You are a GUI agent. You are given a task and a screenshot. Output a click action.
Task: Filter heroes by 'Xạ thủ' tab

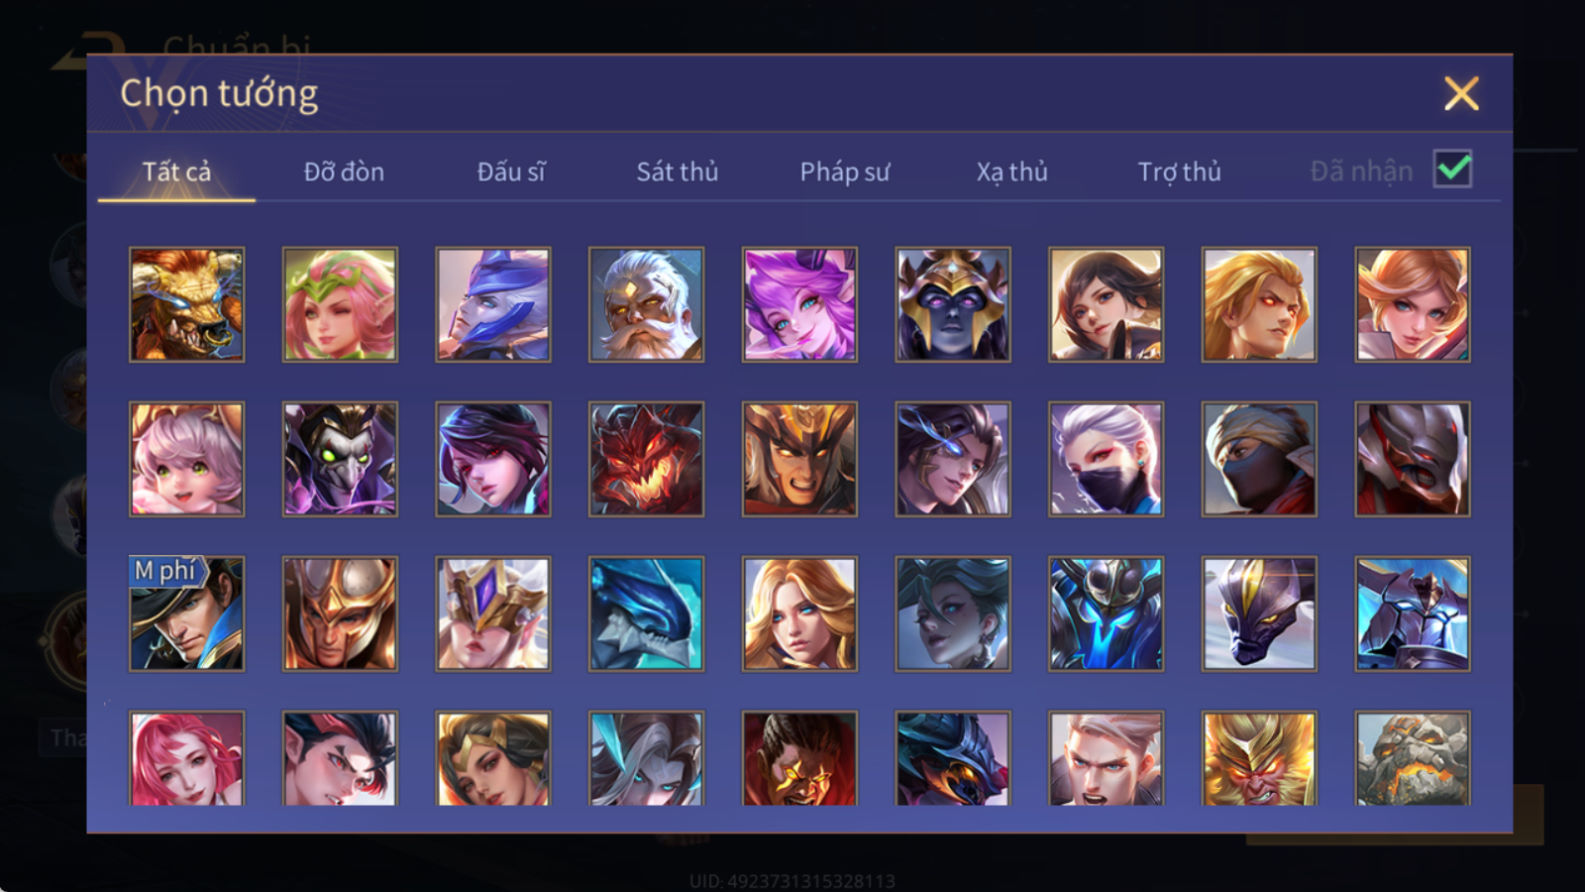(x=1012, y=172)
